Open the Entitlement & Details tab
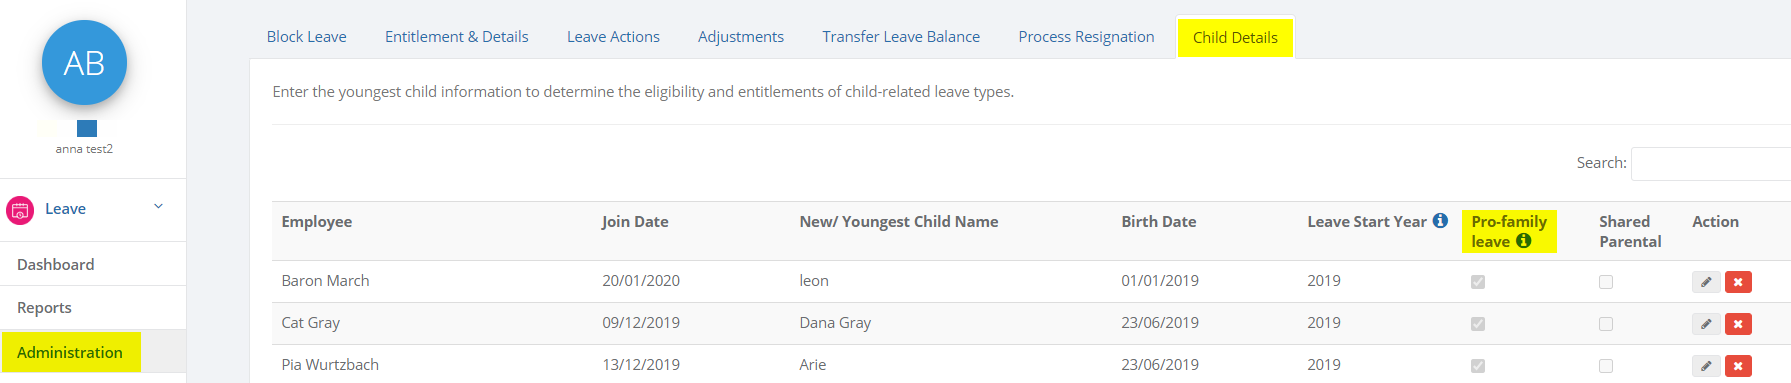 coord(456,37)
